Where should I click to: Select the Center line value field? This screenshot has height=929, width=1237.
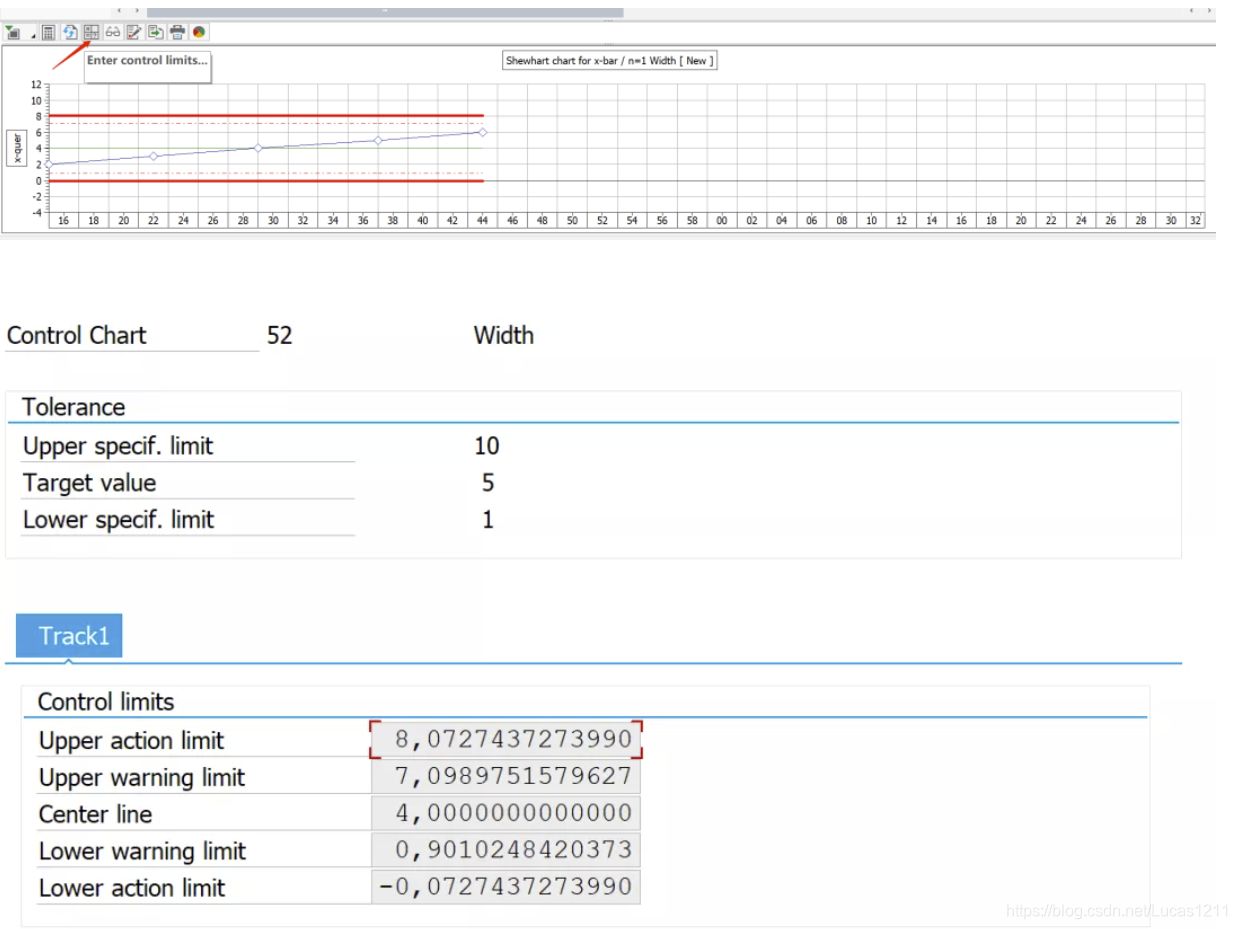point(506,812)
